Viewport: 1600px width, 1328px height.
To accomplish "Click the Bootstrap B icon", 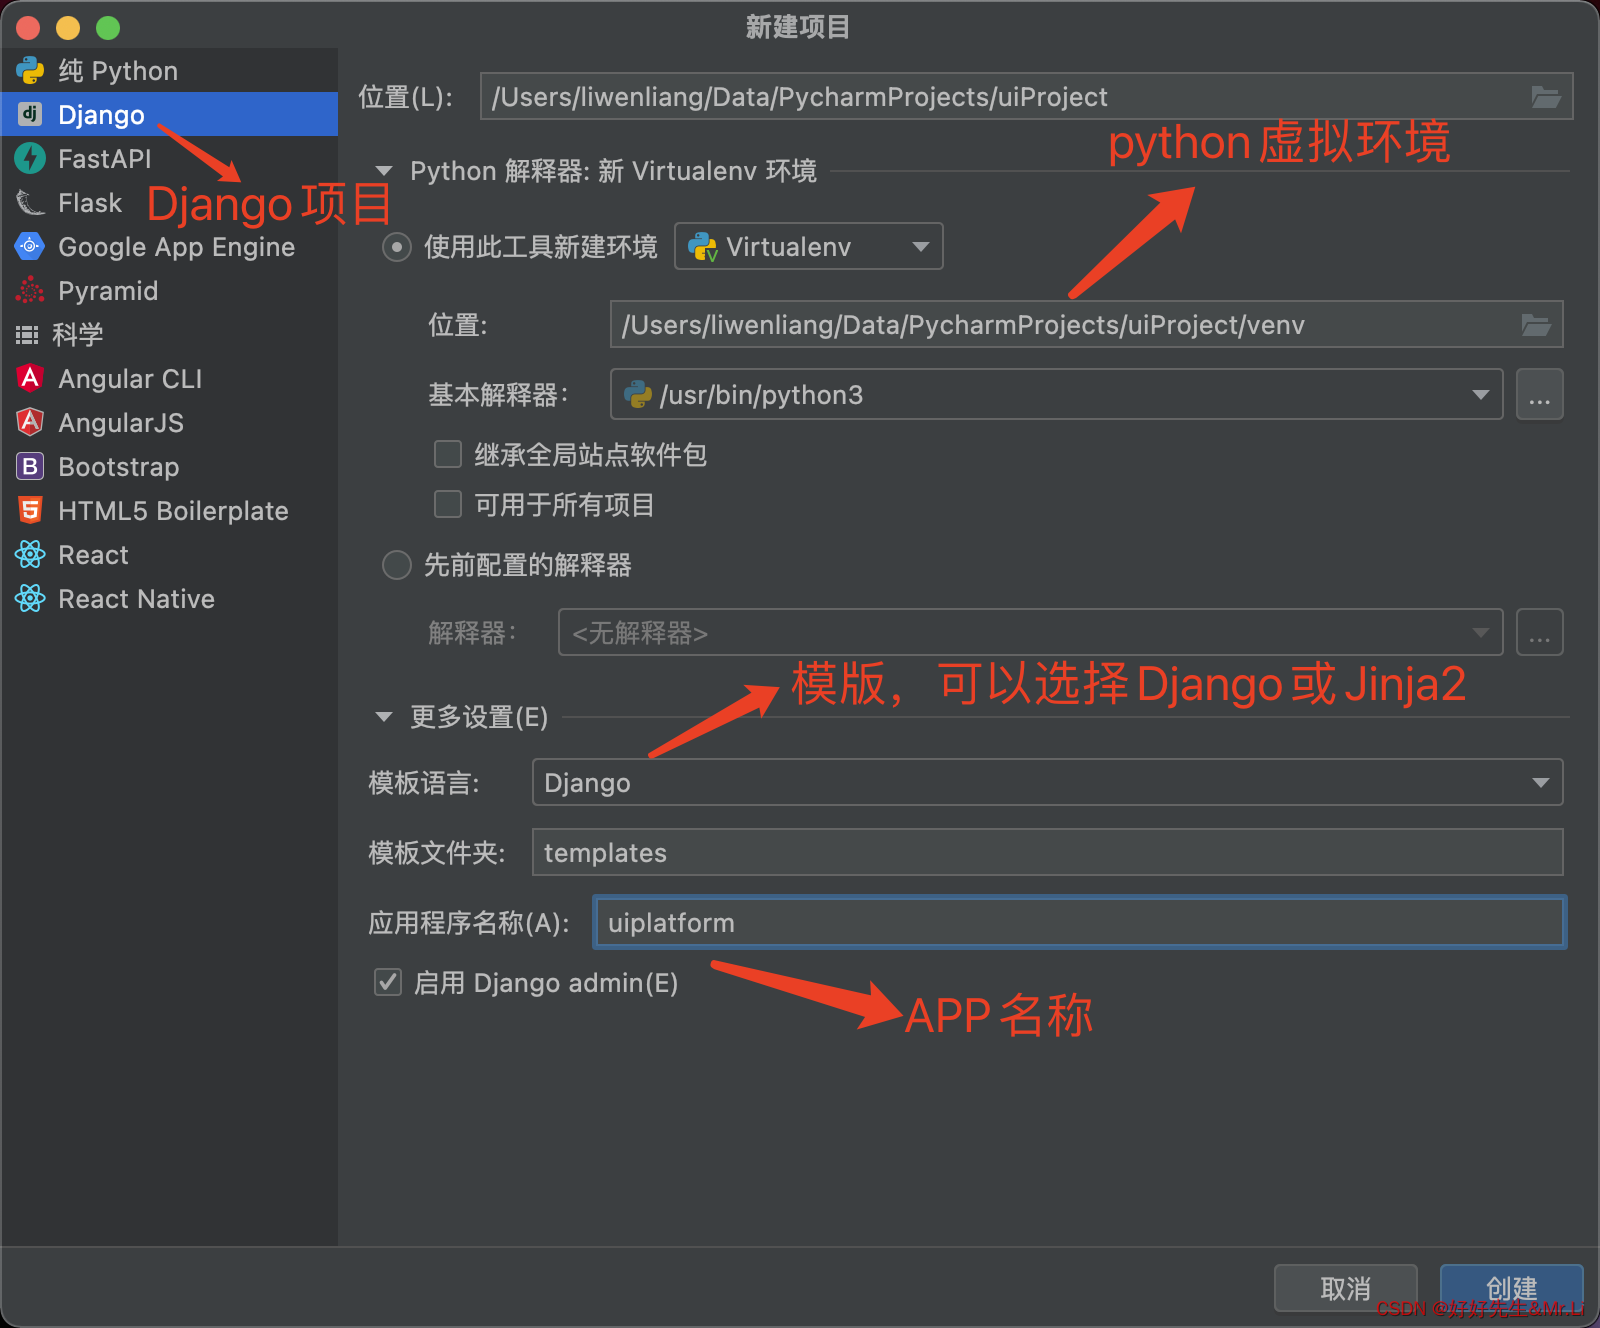I will click(30, 466).
